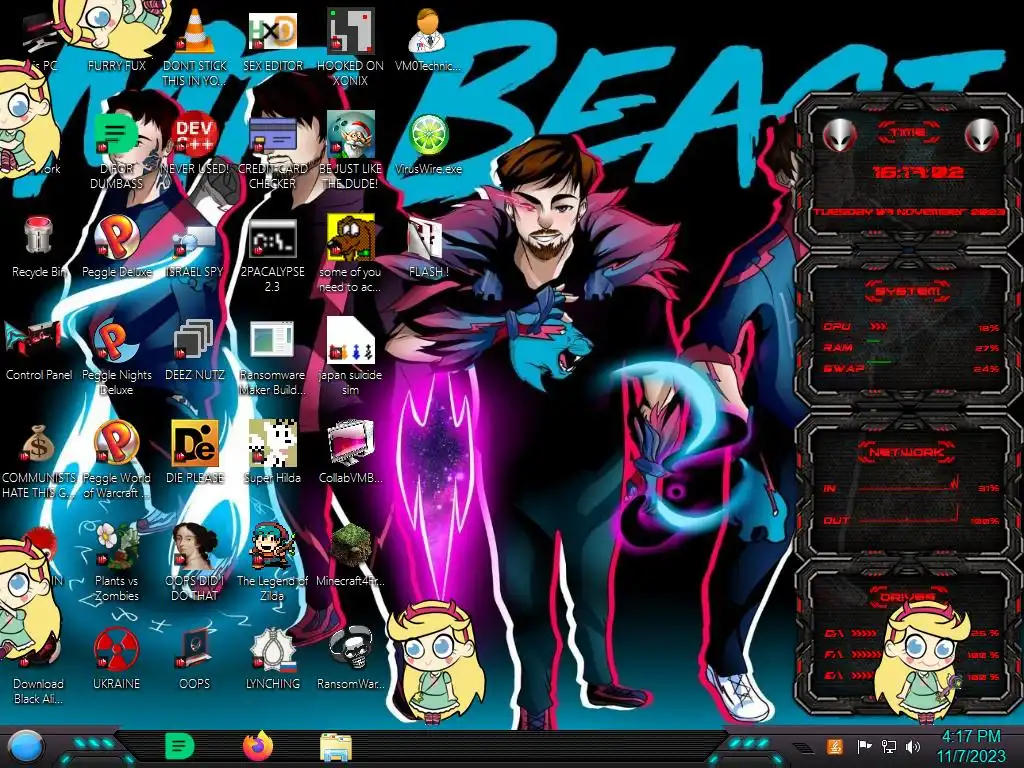
Task: Open the DEEZ NUTZ stacked-windows icon
Action: point(193,340)
